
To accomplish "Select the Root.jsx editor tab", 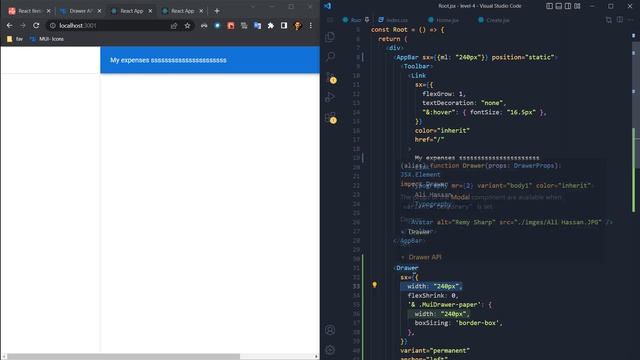I will (x=352, y=20).
